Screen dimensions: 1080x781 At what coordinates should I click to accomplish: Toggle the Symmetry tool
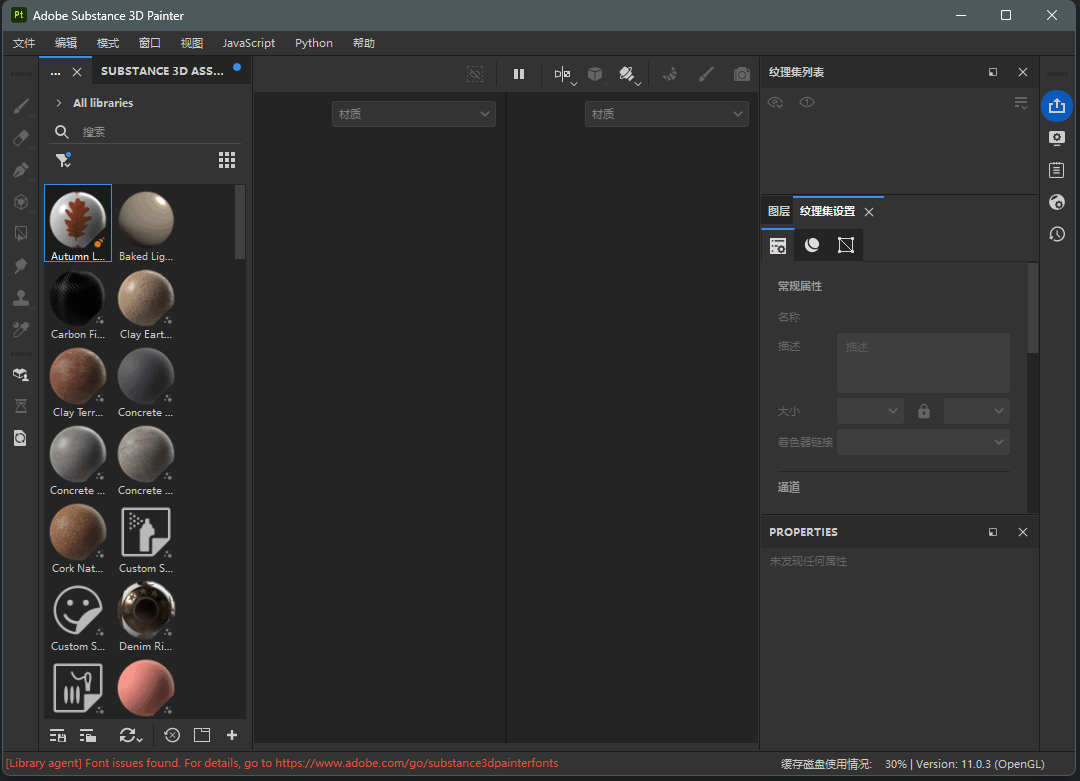(x=561, y=74)
